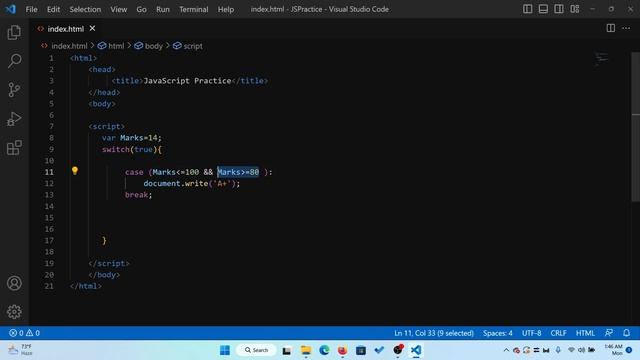
Task: Expand the body breadcrumb segment
Action: [x=148, y=46]
